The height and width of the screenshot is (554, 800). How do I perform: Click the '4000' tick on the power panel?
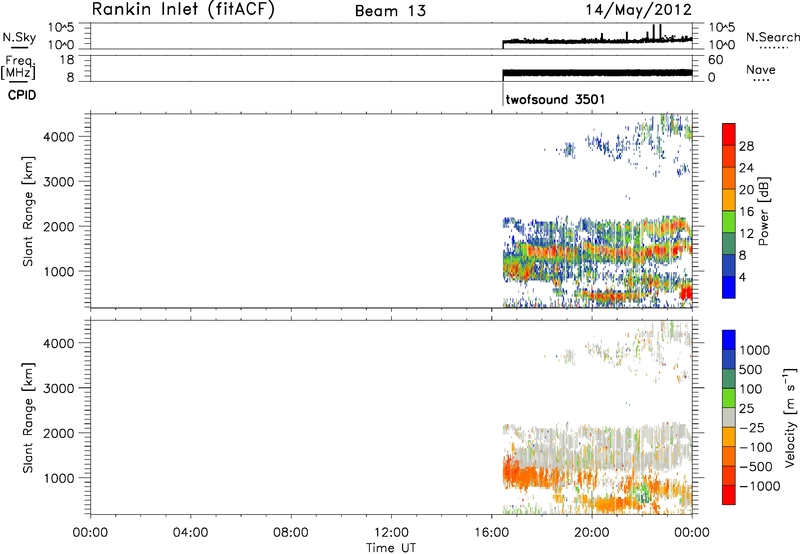59,137
